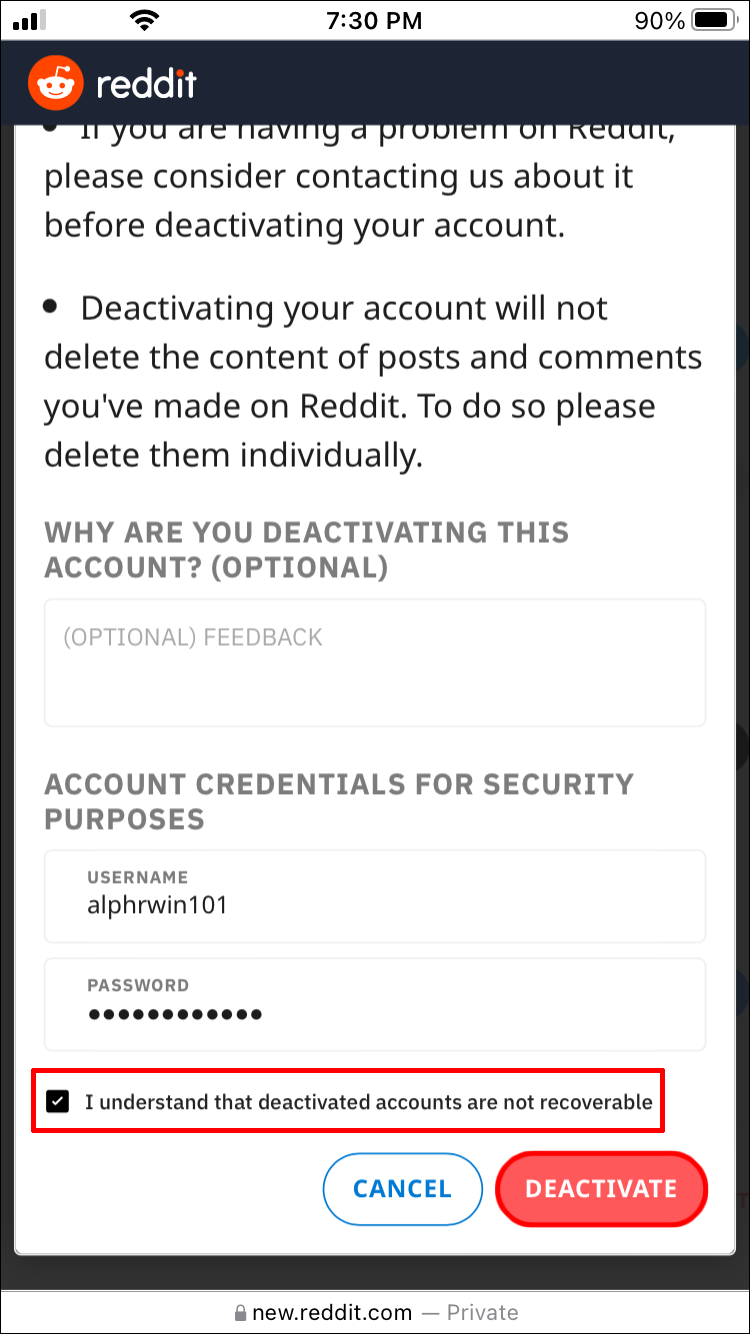This screenshot has height=1334, width=750.
Task: Click the "Account credentials for security purposes" heading
Action: (338, 801)
